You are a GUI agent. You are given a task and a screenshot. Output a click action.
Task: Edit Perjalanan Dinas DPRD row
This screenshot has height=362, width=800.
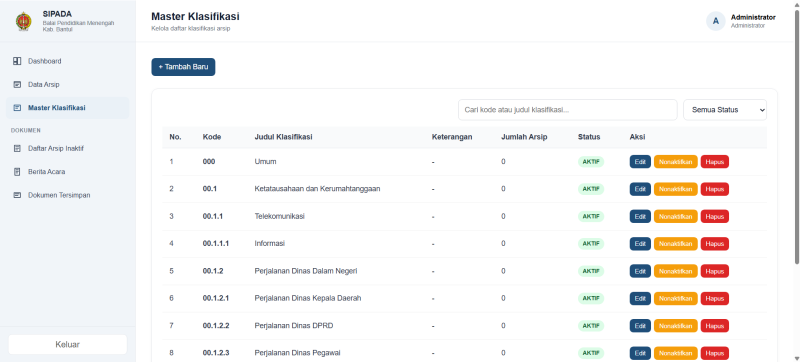[x=640, y=326]
